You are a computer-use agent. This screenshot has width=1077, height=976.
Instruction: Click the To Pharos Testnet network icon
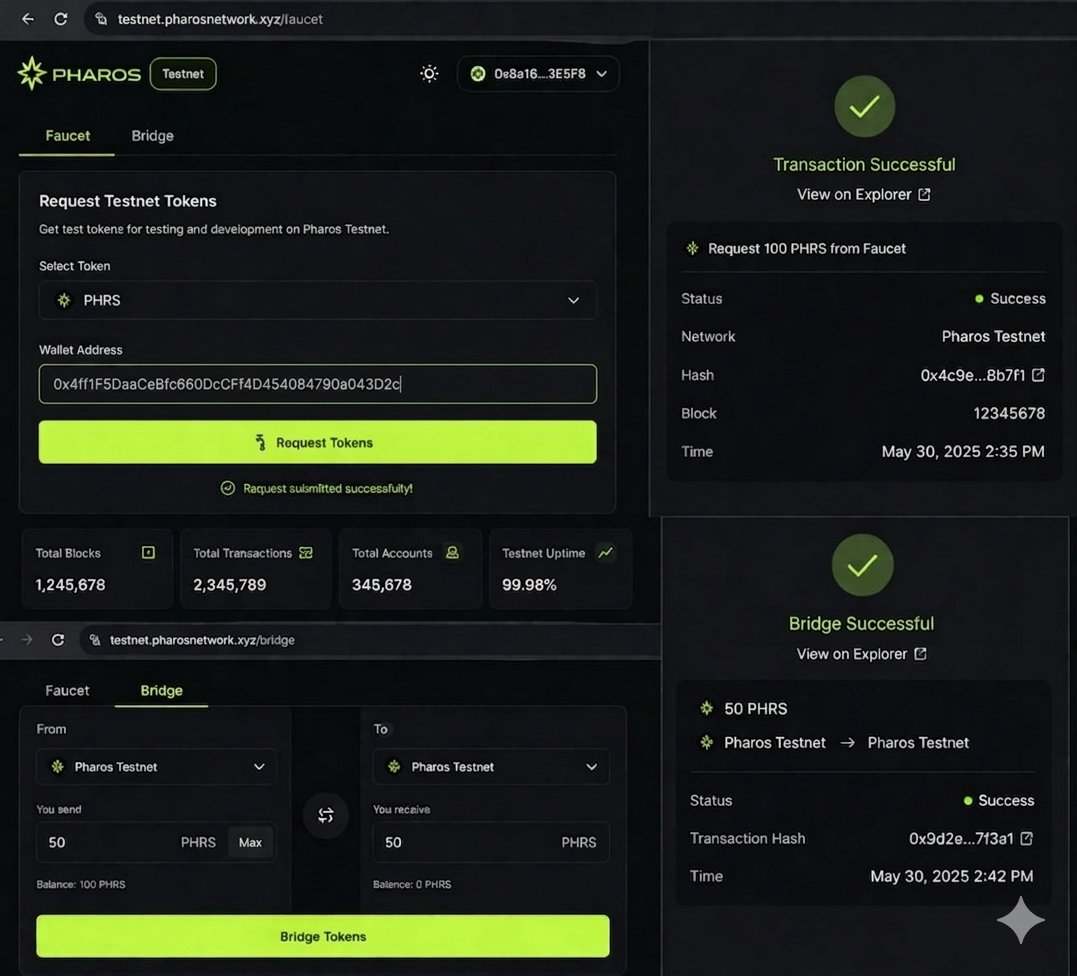(x=394, y=767)
